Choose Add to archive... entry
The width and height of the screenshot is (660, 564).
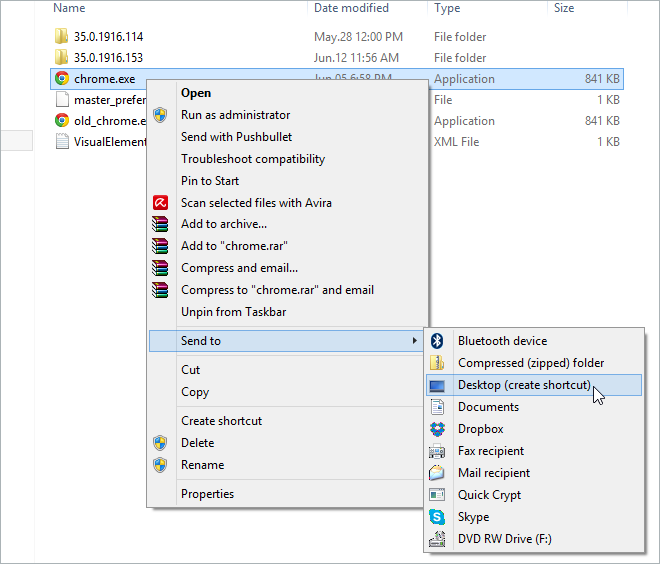point(289,224)
